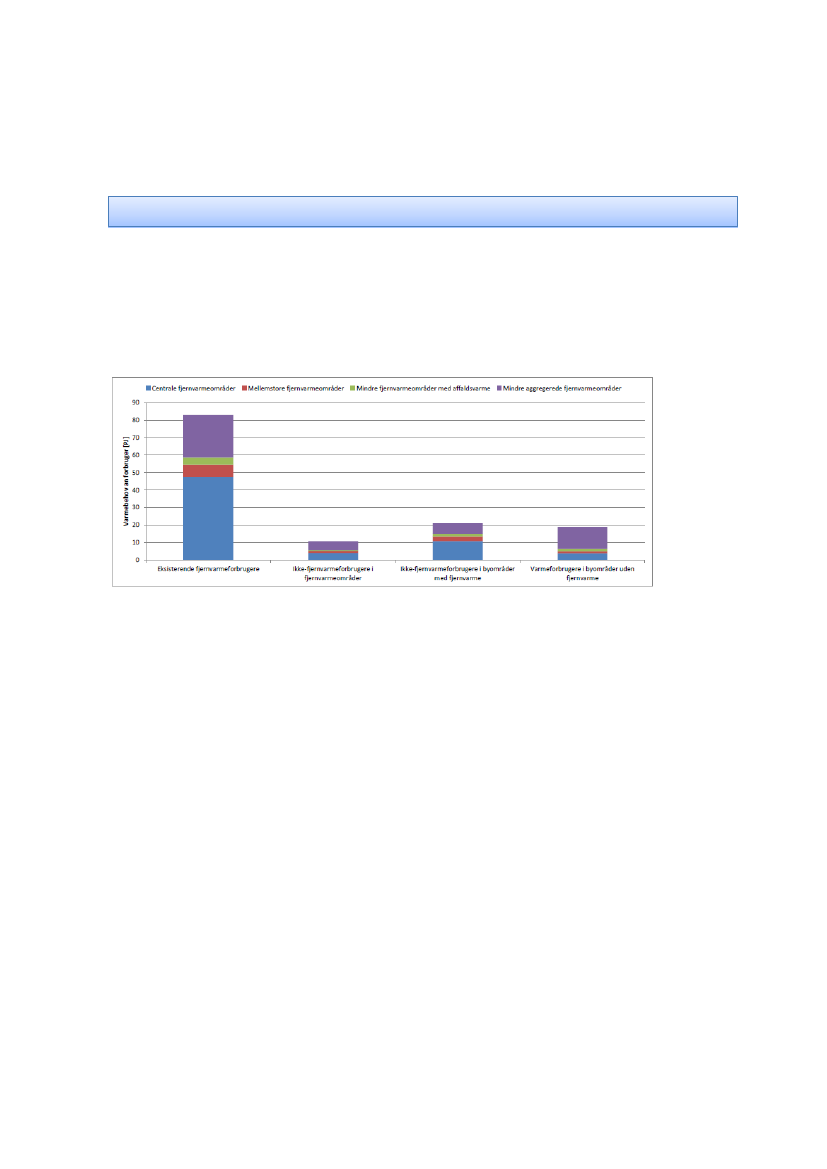
Task: Click the y-axis value 20
Action: 136,525
